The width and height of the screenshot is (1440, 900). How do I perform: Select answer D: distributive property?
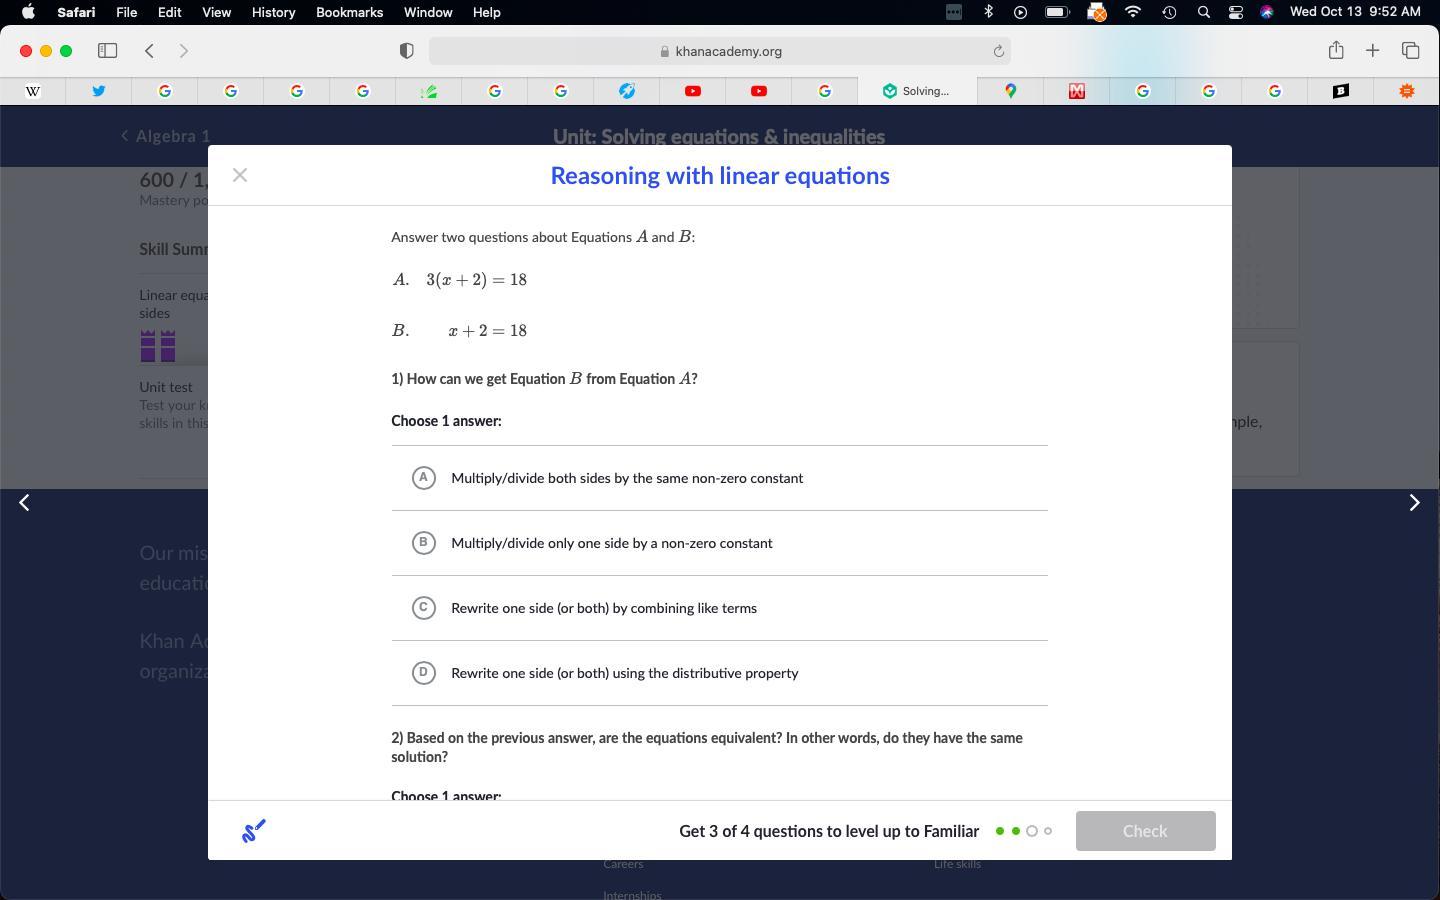[719, 673]
